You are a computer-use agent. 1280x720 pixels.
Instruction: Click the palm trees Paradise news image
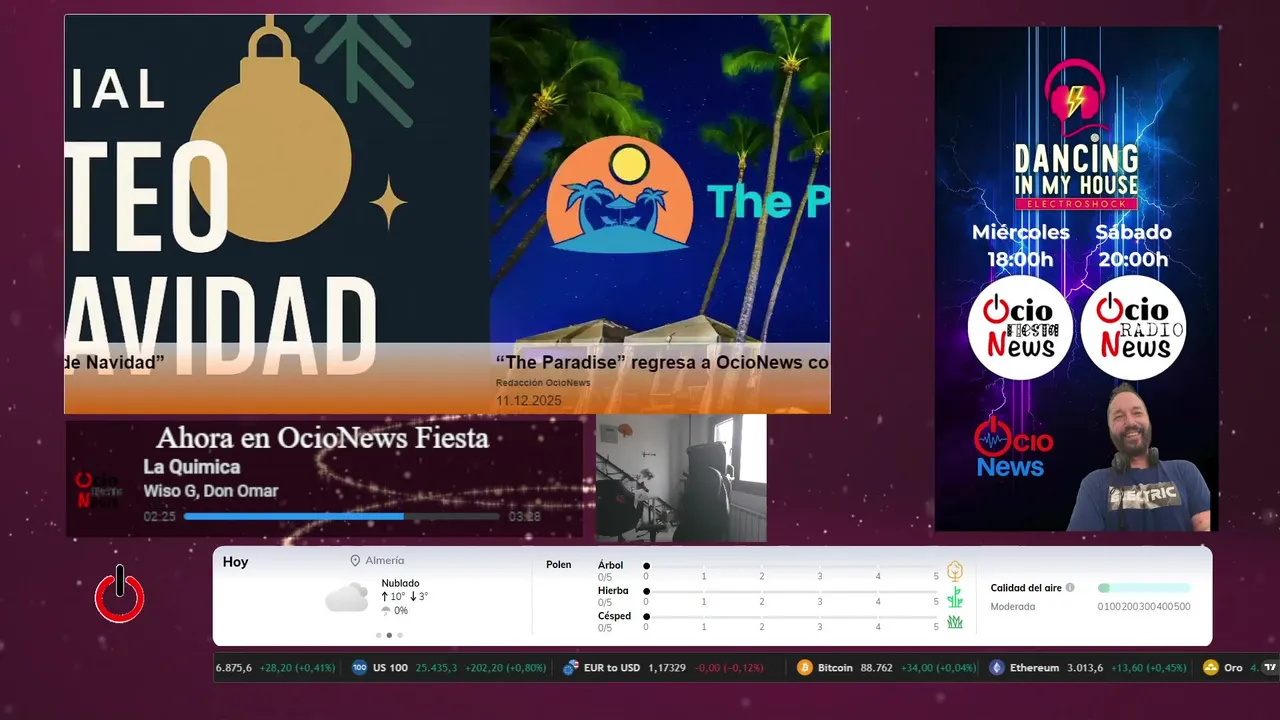click(x=660, y=214)
